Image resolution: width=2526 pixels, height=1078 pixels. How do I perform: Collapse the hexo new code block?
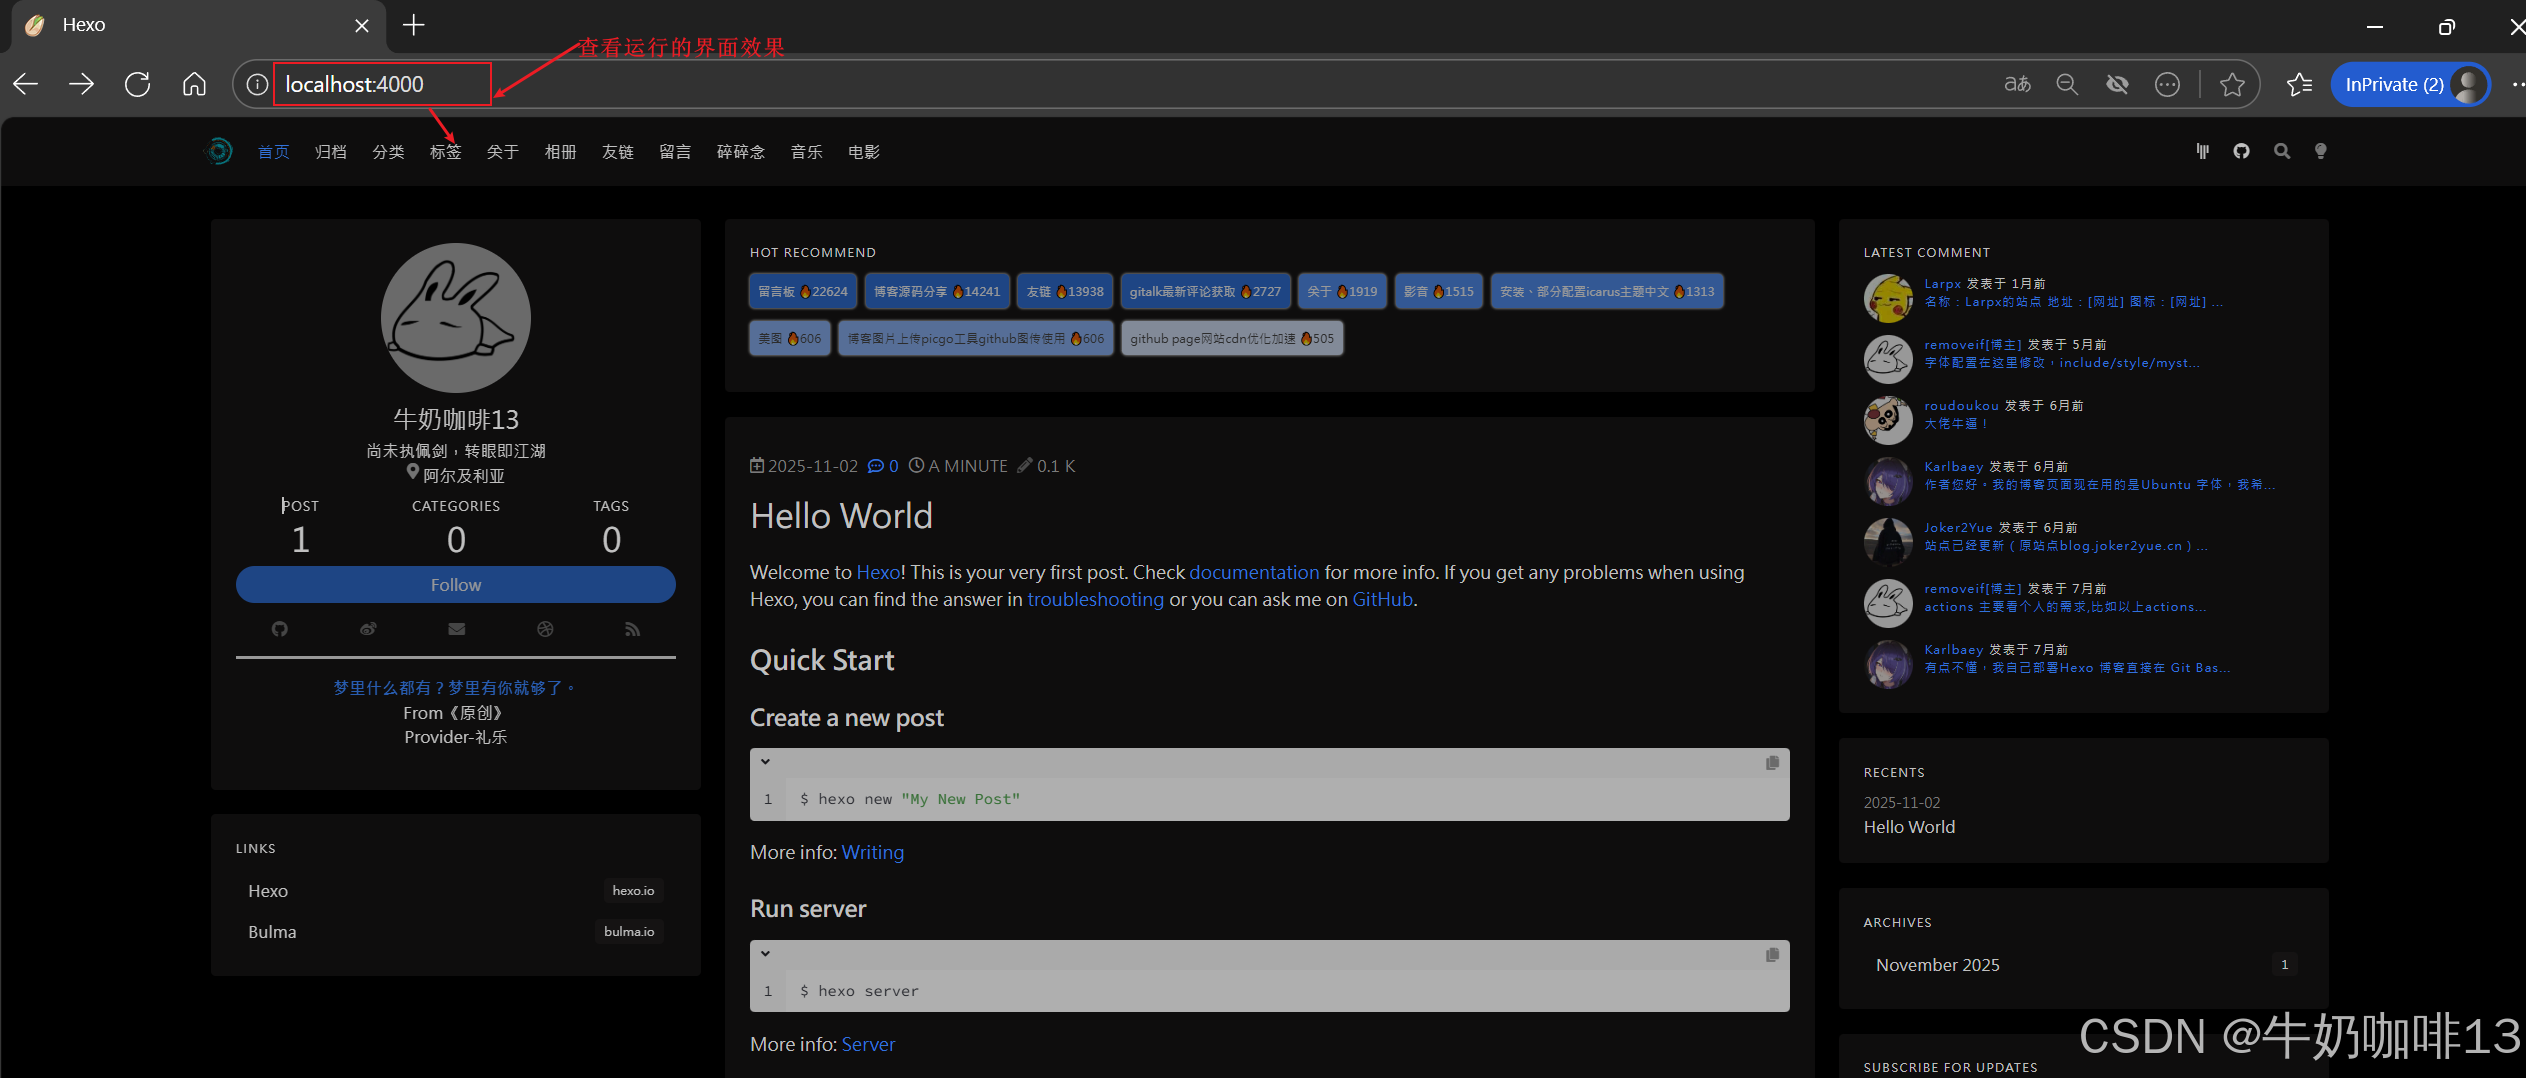click(765, 762)
